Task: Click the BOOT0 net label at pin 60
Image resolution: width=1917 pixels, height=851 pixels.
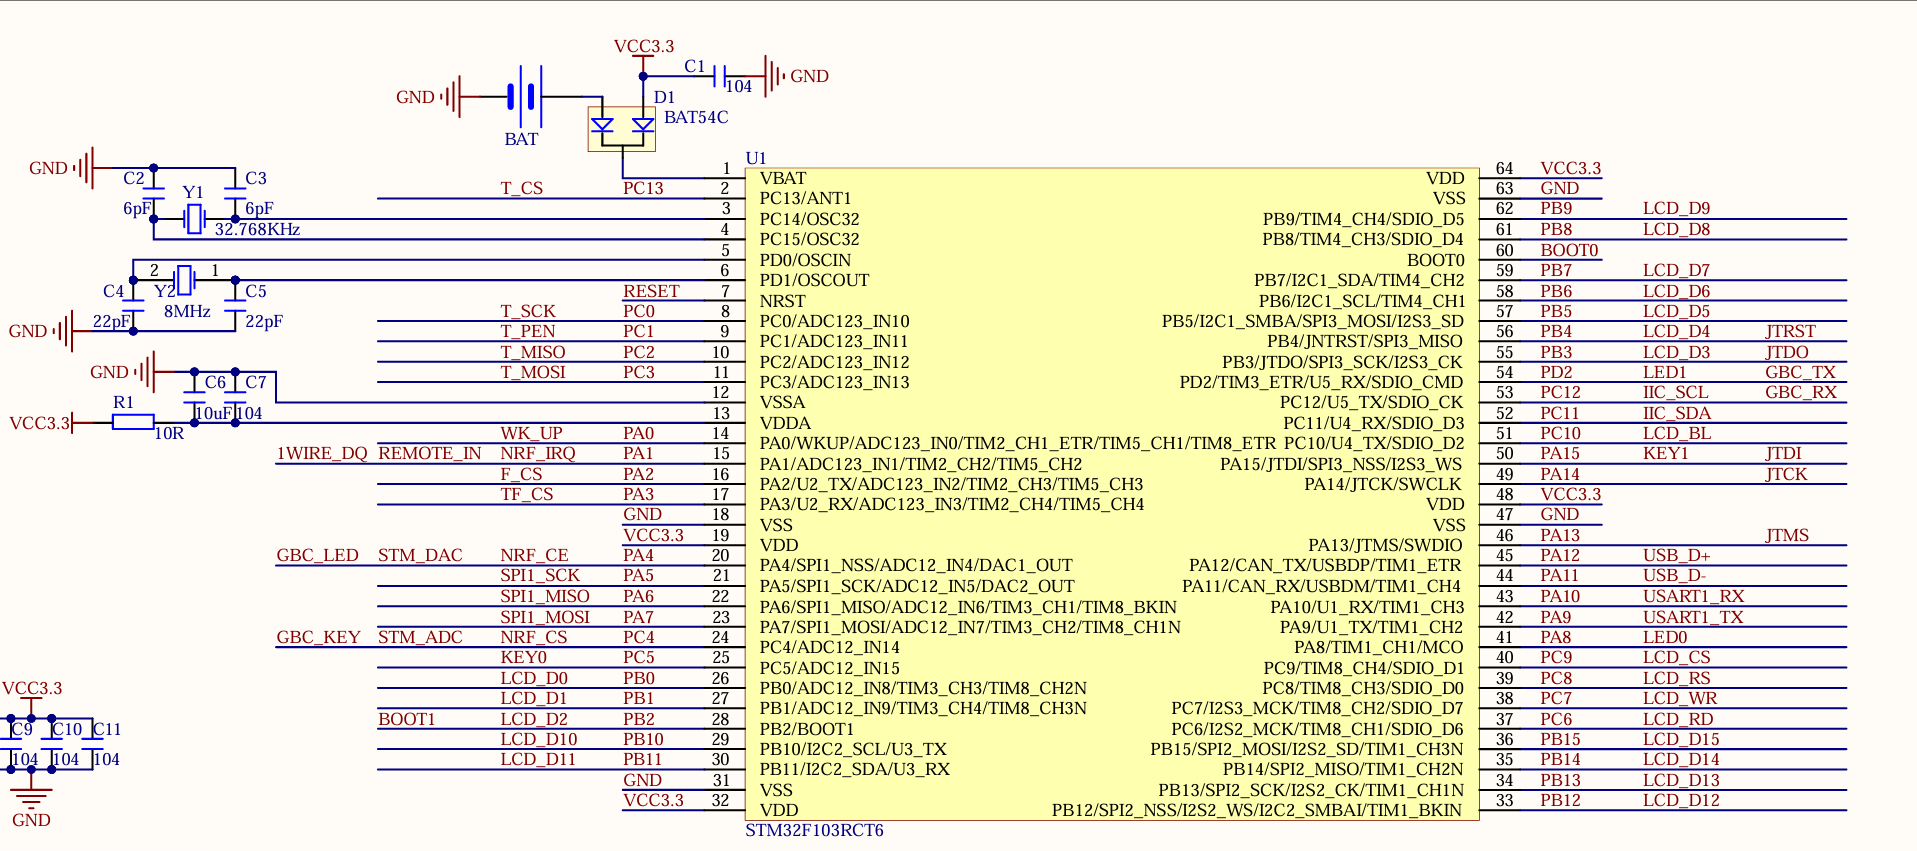Action: click(1569, 250)
